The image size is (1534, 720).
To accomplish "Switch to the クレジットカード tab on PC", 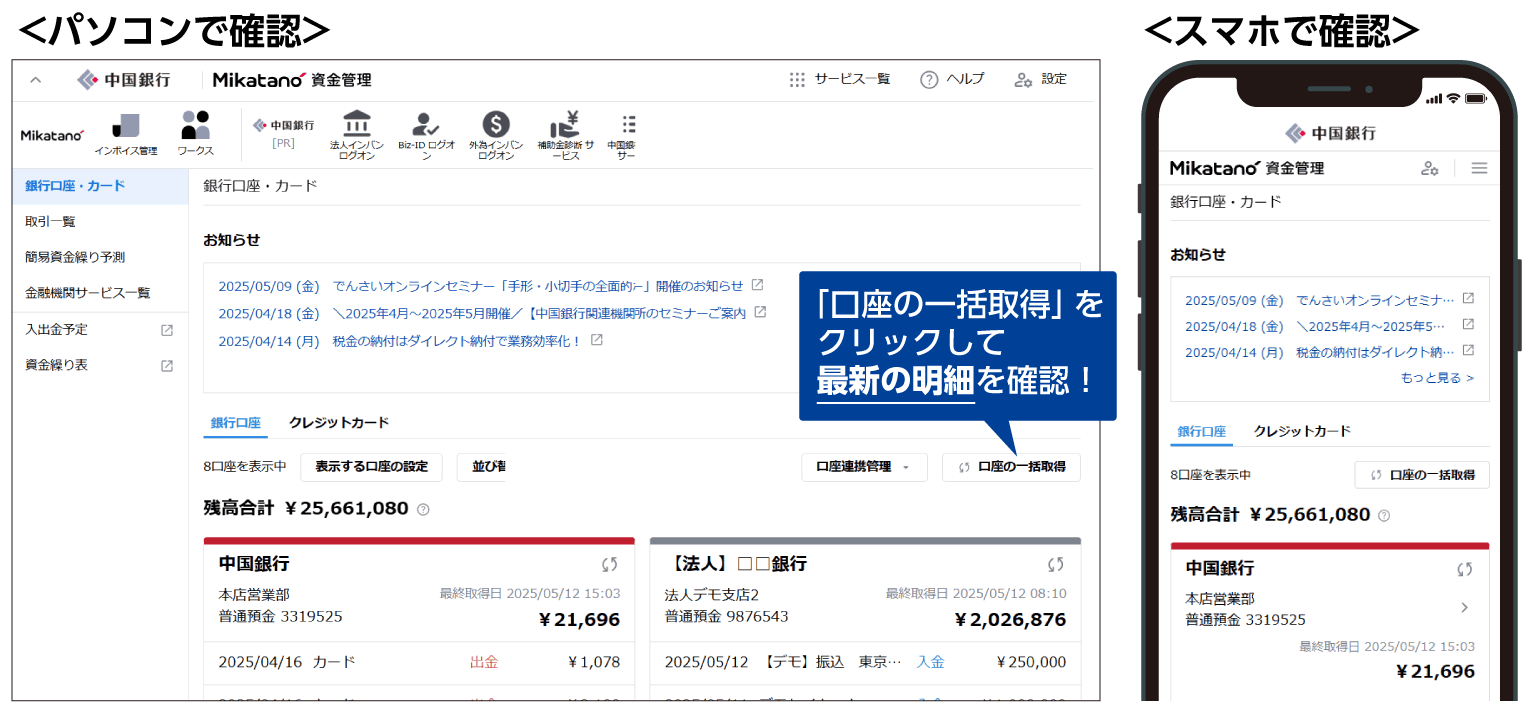I will pyautogui.click(x=339, y=423).
